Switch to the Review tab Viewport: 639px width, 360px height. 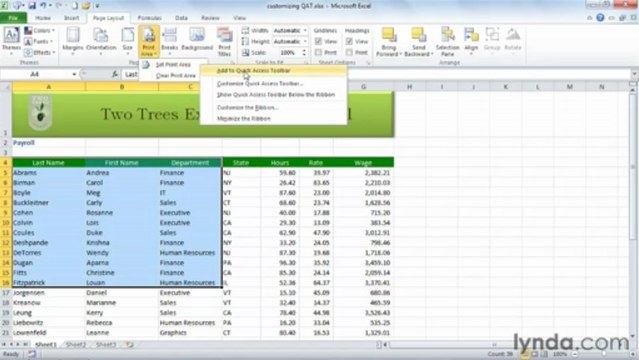210,18
